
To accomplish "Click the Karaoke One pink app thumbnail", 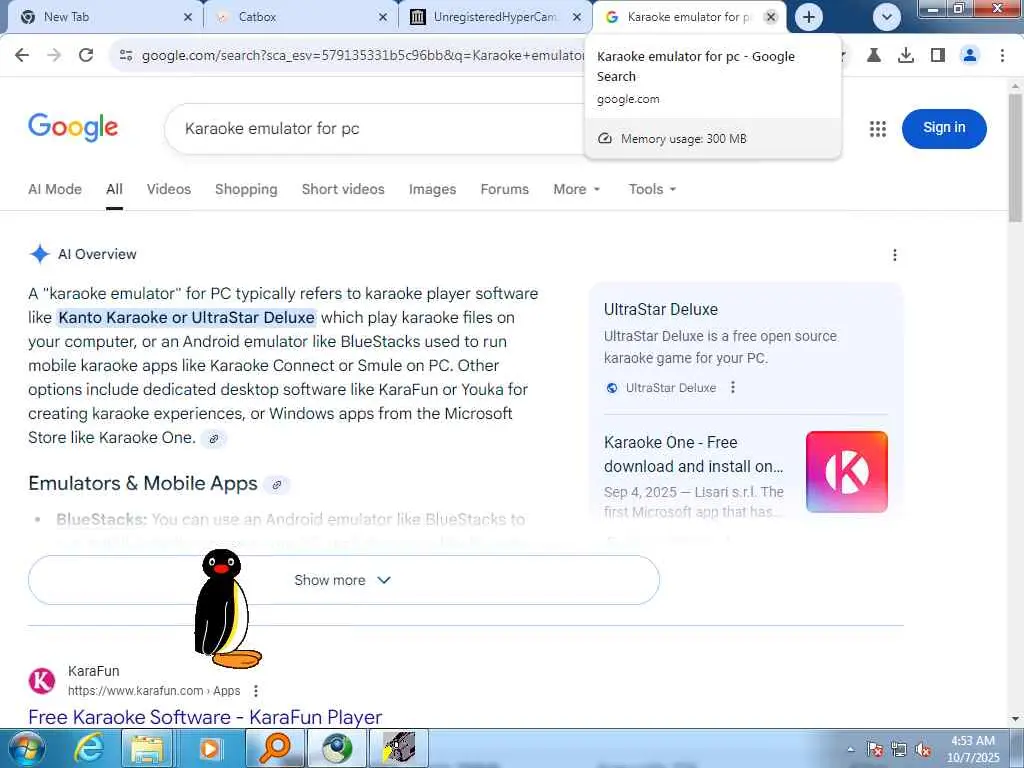I will pyautogui.click(x=846, y=472).
